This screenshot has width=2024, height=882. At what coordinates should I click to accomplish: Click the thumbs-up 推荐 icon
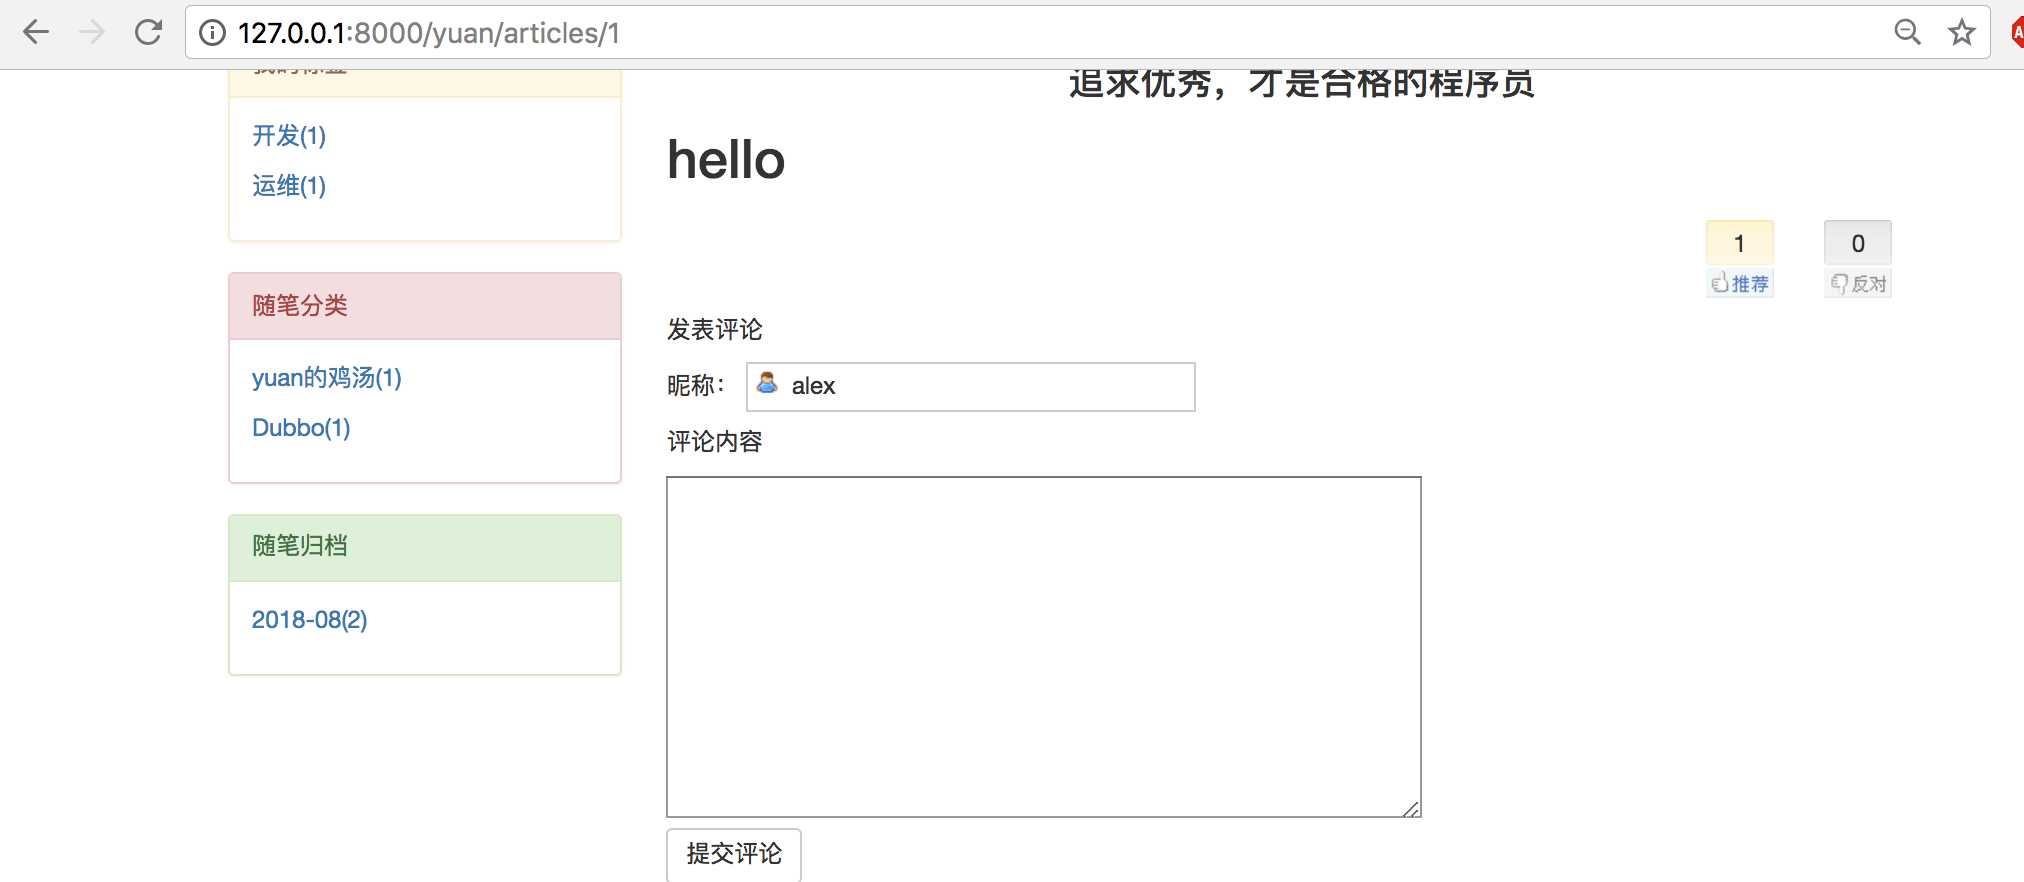tap(1720, 284)
